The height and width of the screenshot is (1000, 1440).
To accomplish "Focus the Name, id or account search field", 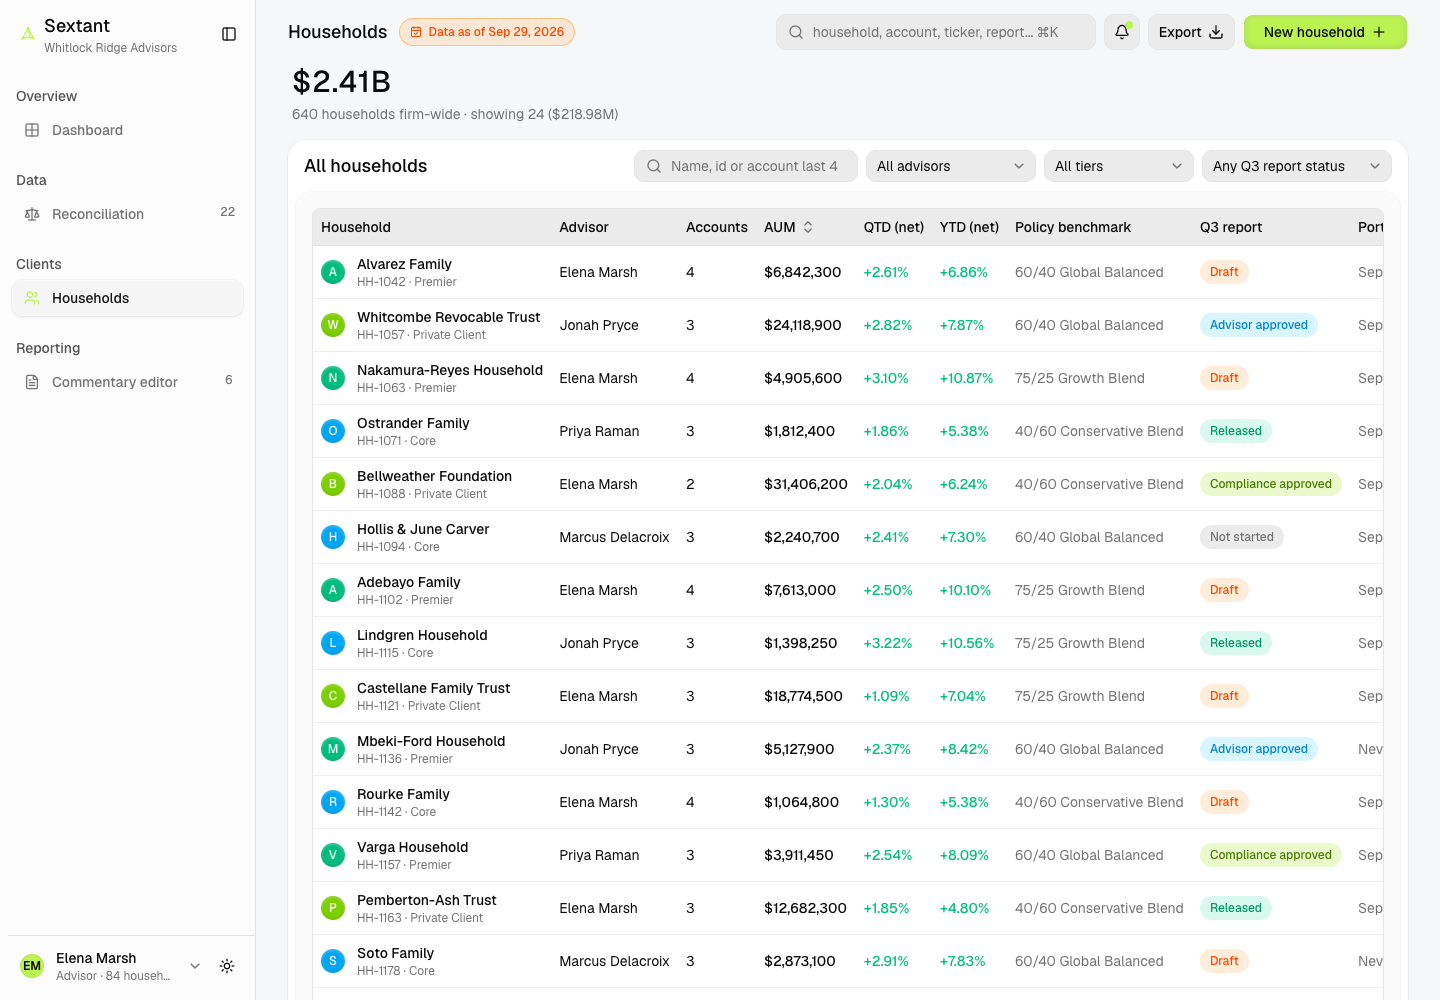I will pos(746,166).
